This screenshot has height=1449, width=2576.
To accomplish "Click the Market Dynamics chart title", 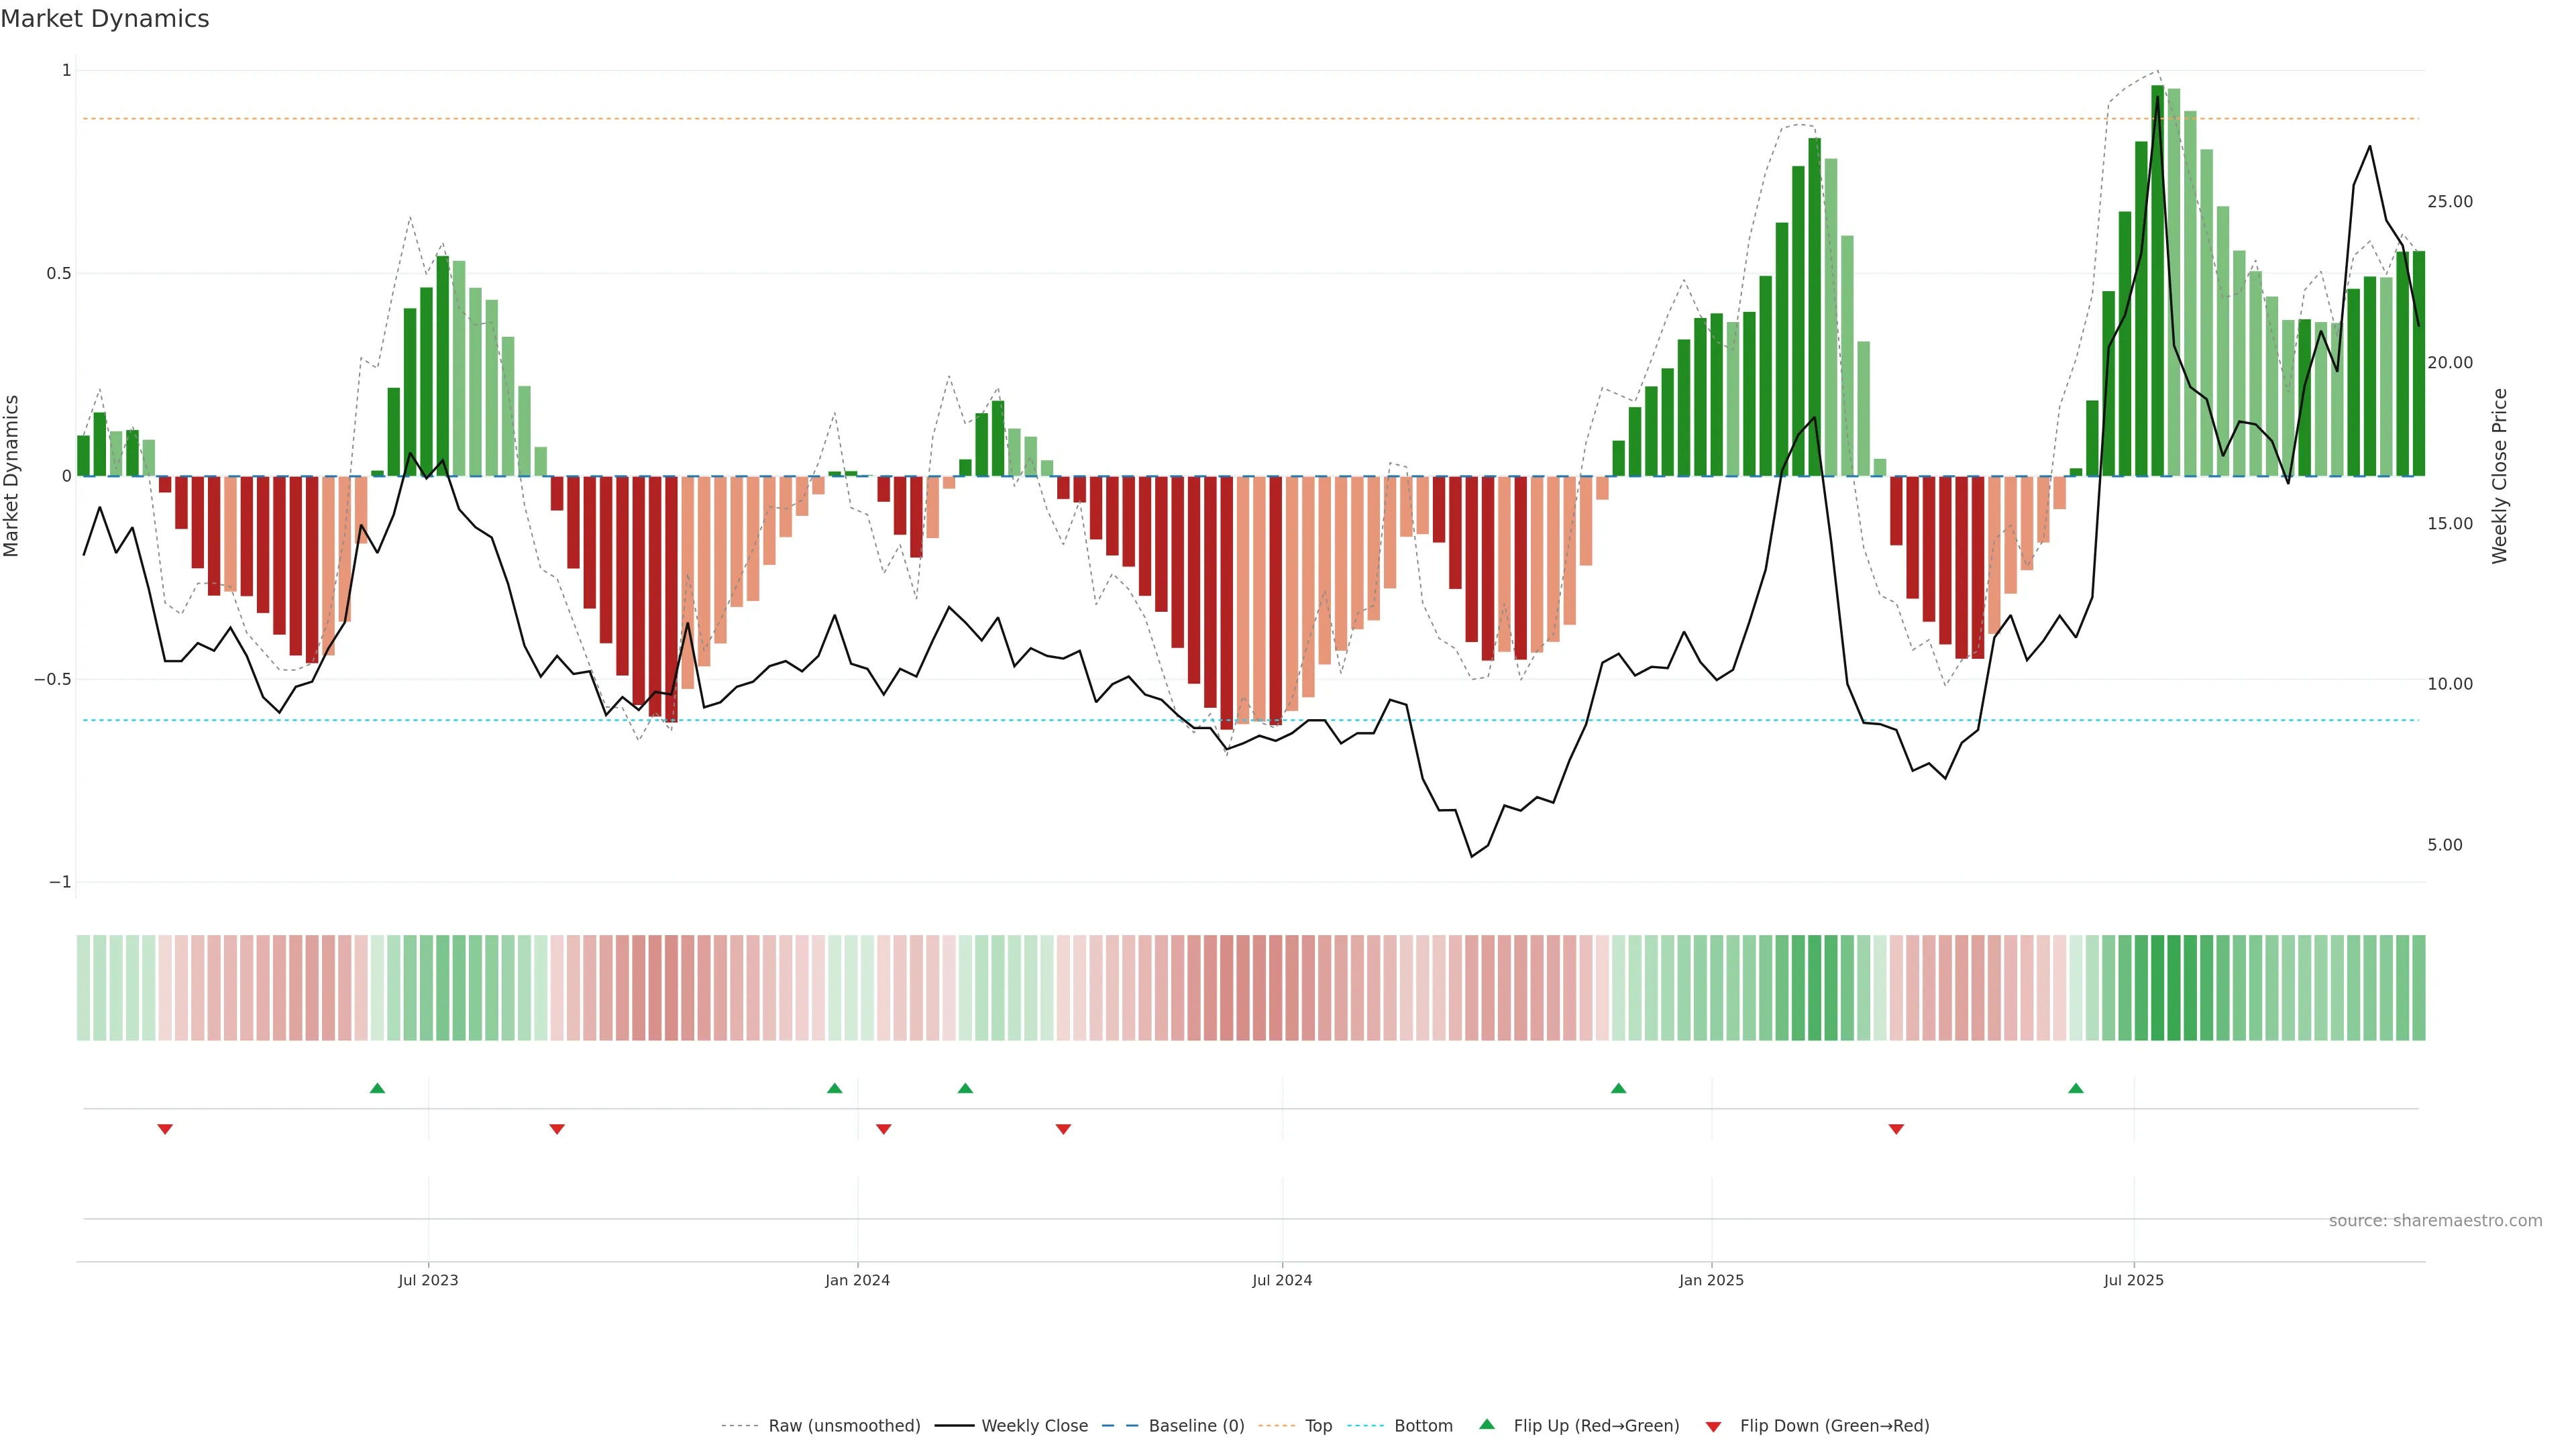I will 105,19.
